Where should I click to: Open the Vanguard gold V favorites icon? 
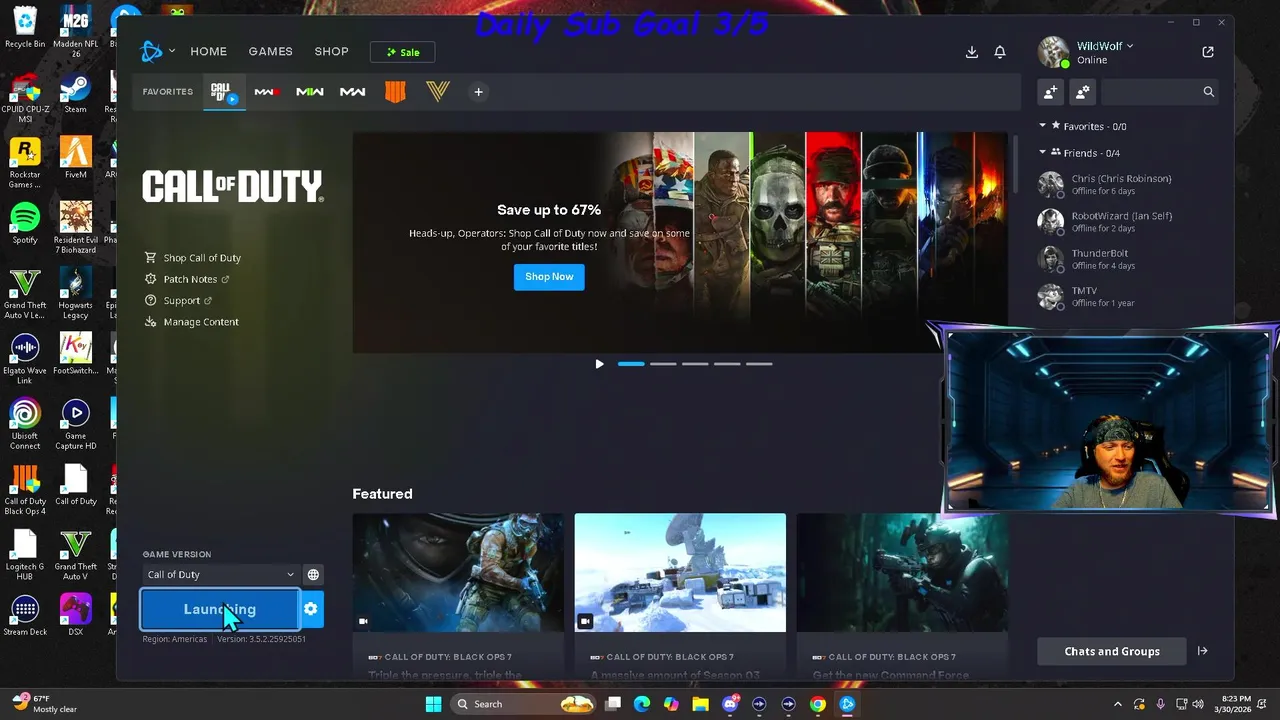pos(438,92)
